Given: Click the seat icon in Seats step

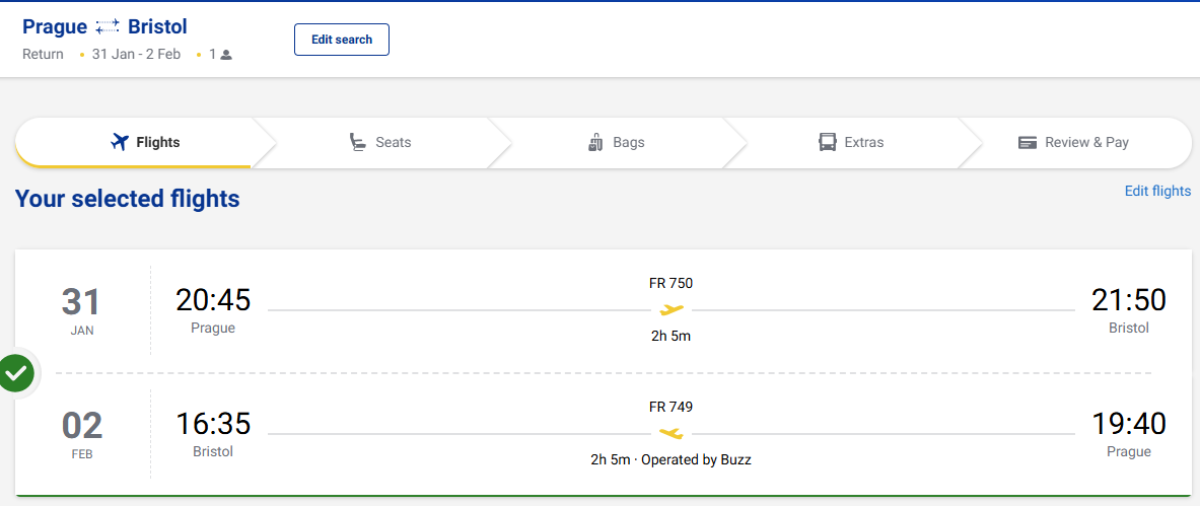Looking at the screenshot, I should point(357,142).
